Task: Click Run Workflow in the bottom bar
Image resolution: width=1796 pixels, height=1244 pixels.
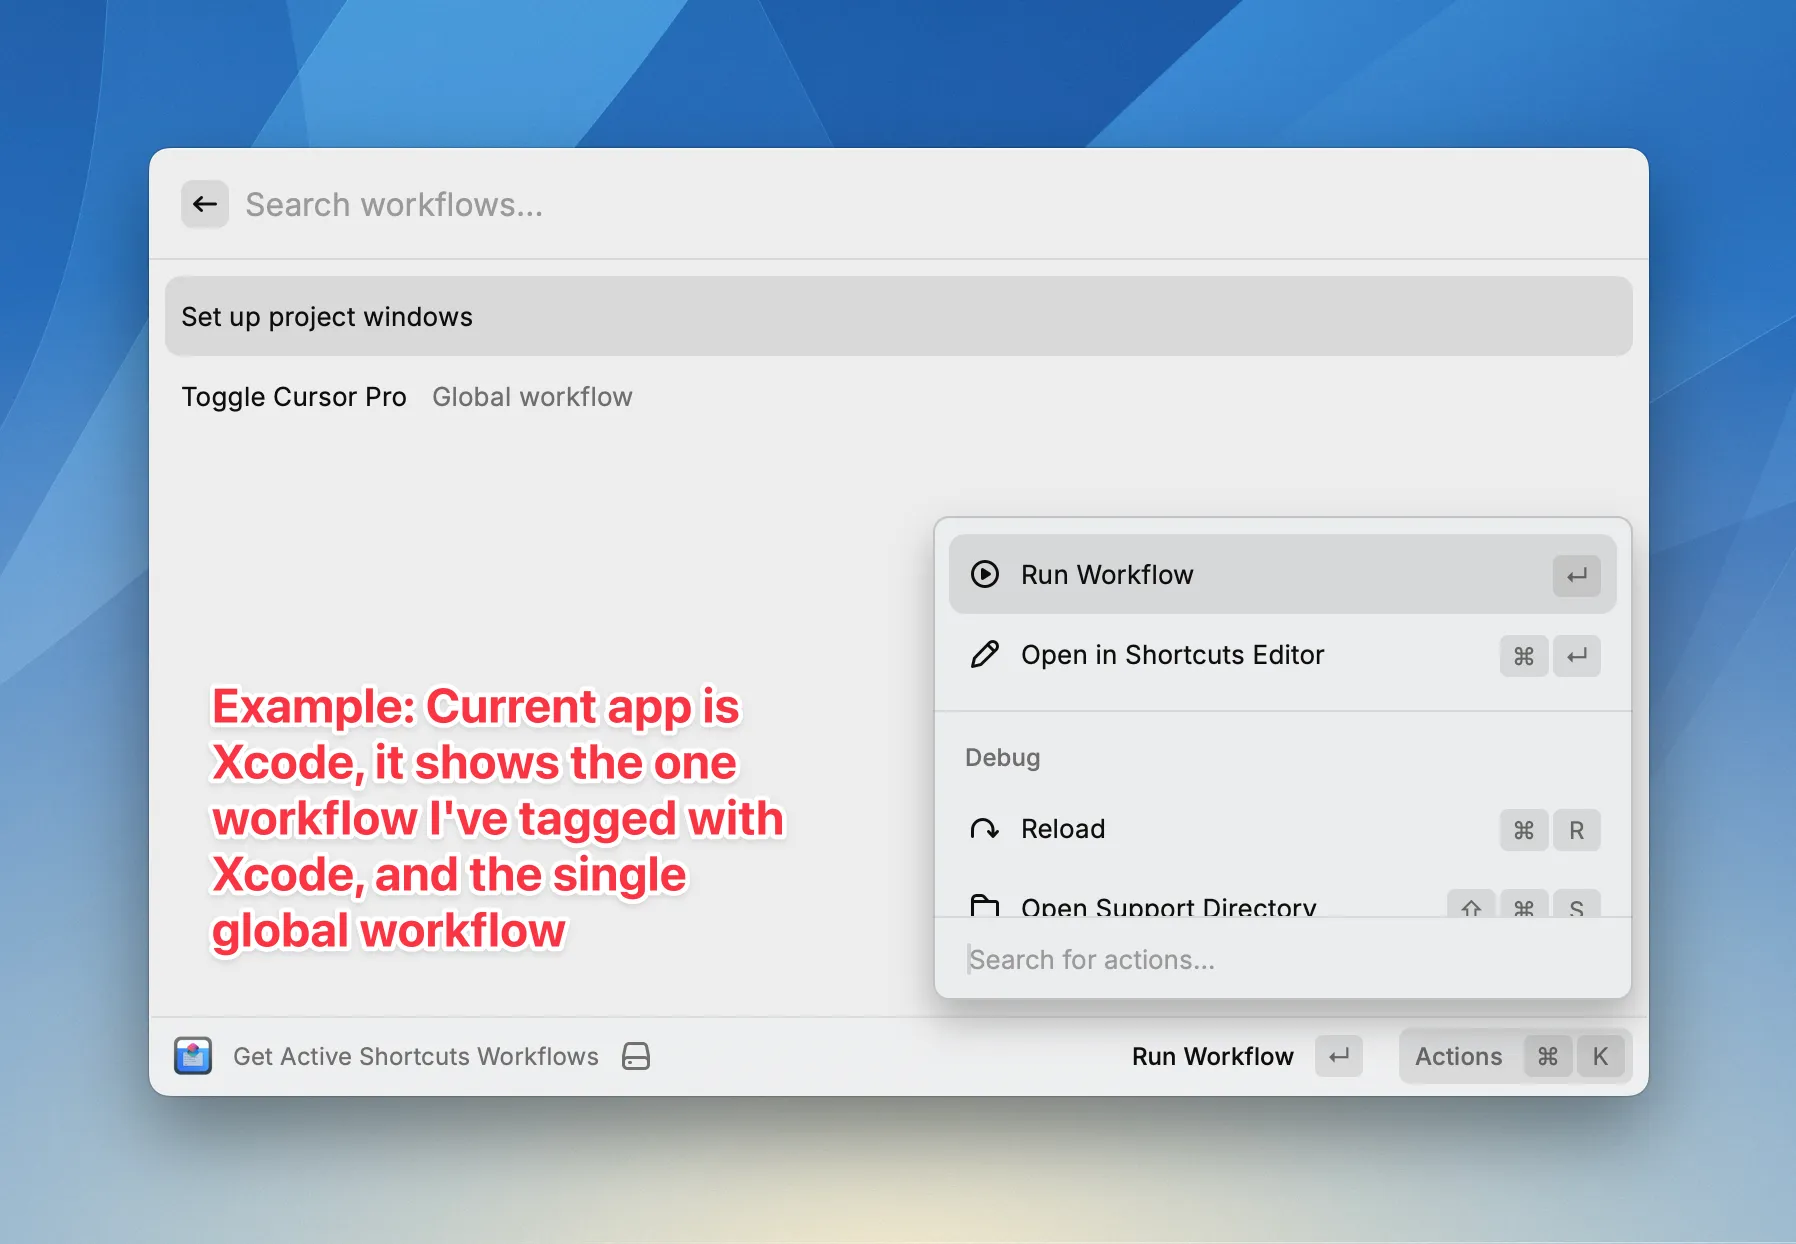Action: point(1212,1056)
